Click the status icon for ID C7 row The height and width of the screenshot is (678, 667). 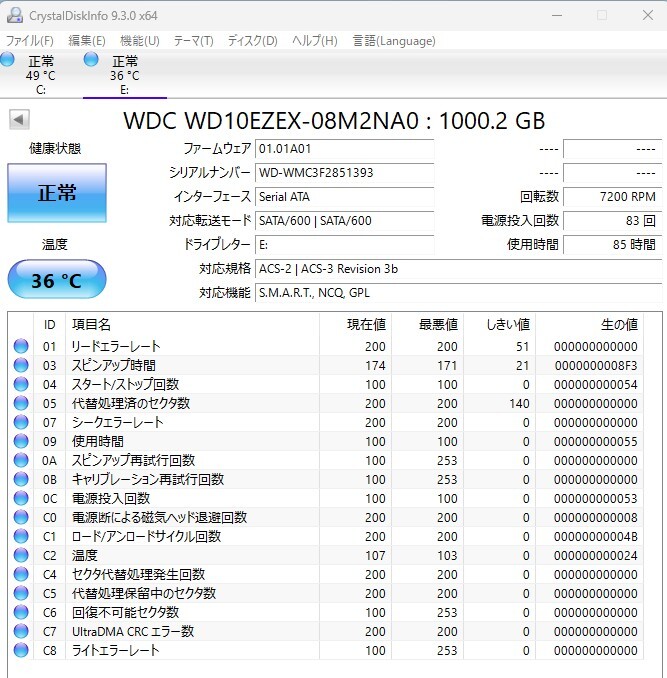(x=21, y=632)
